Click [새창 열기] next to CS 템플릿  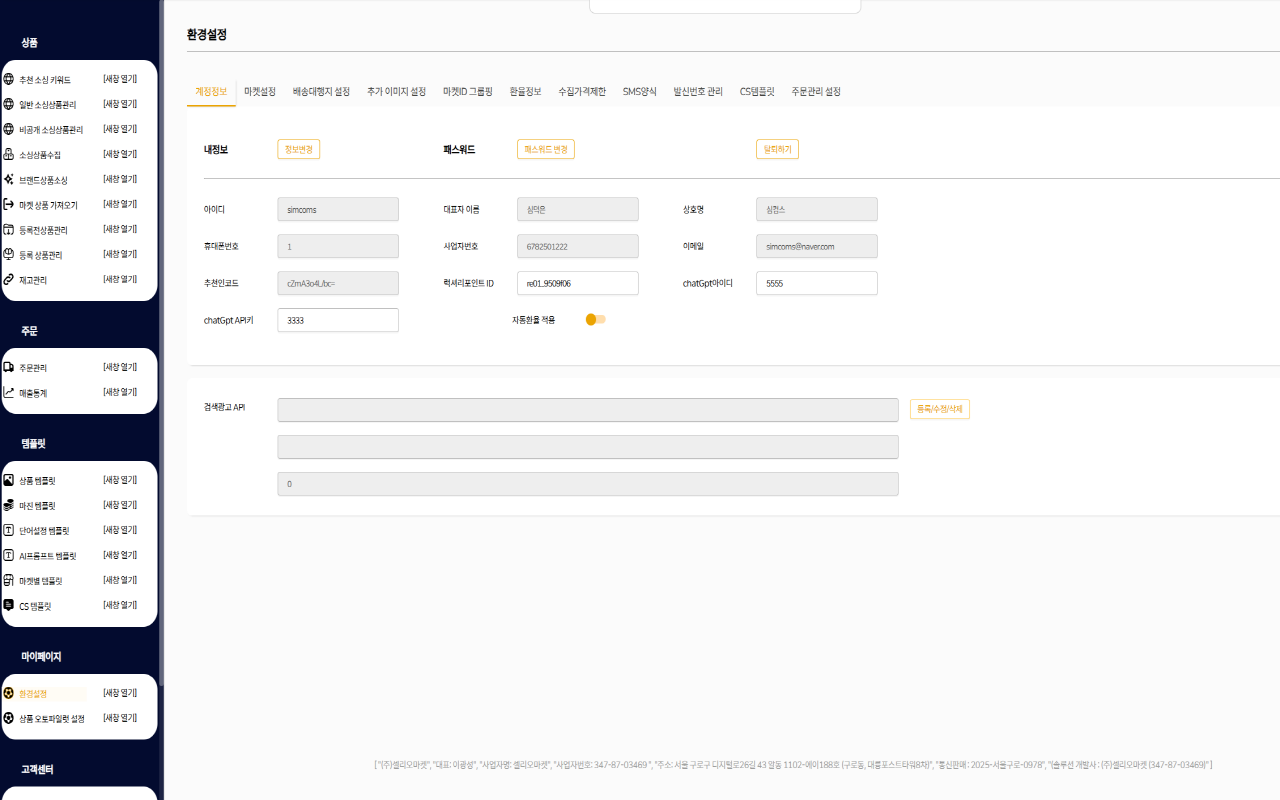120,605
